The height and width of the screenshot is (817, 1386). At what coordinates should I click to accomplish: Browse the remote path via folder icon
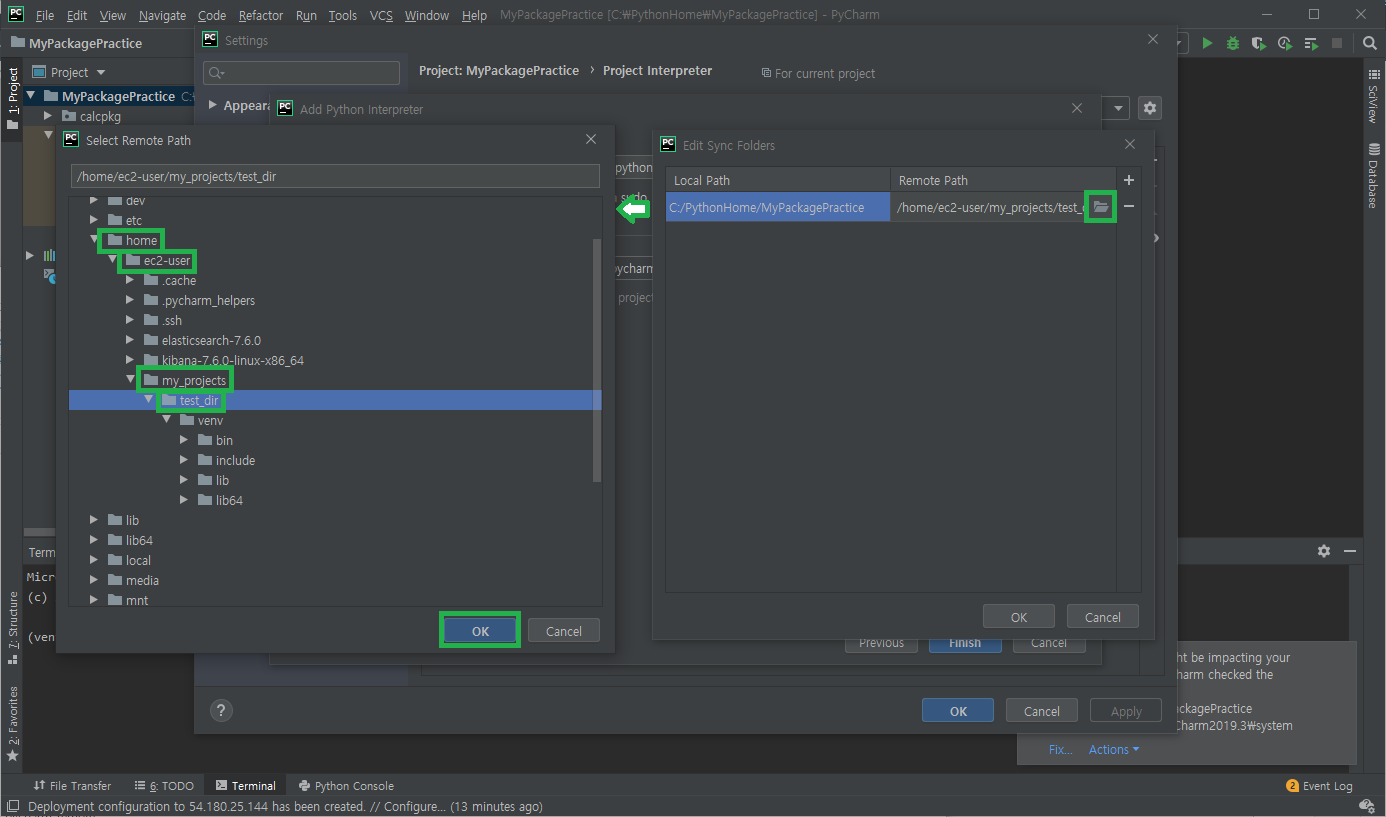1101,207
